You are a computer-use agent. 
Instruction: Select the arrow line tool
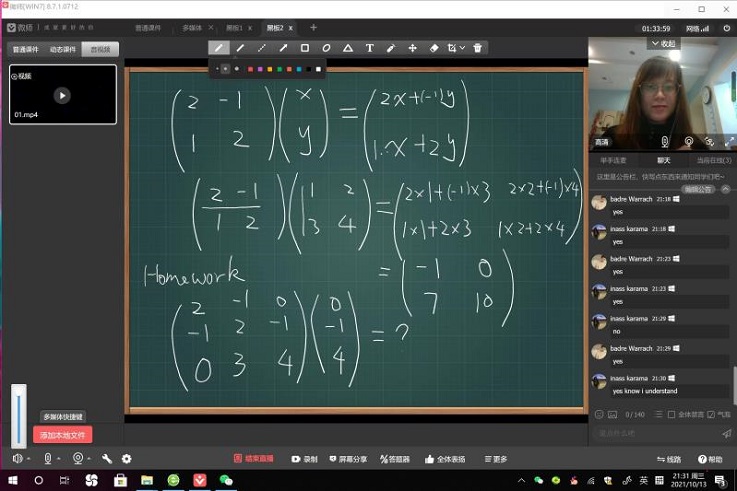point(283,48)
